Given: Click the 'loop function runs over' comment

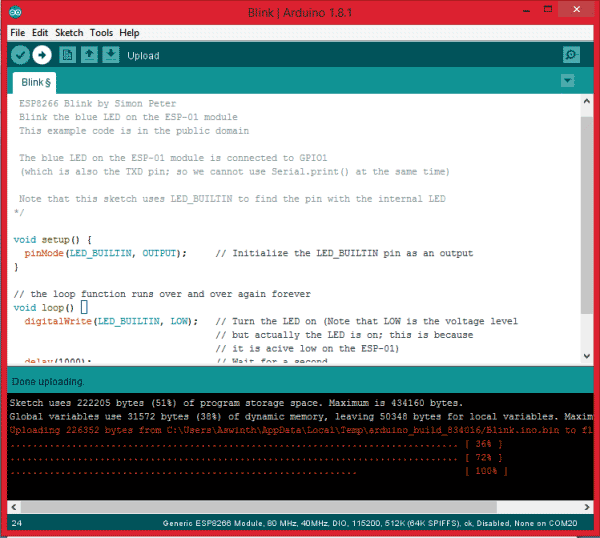Looking at the screenshot, I should click(162, 294).
